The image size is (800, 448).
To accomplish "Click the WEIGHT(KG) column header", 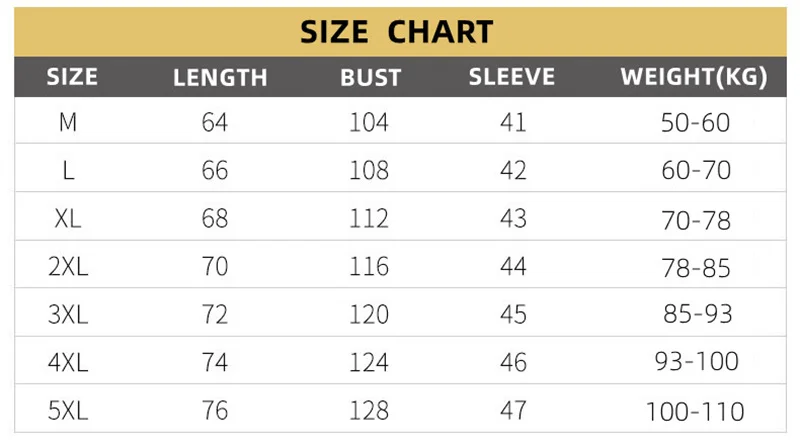I will pyautogui.click(x=694, y=78).
